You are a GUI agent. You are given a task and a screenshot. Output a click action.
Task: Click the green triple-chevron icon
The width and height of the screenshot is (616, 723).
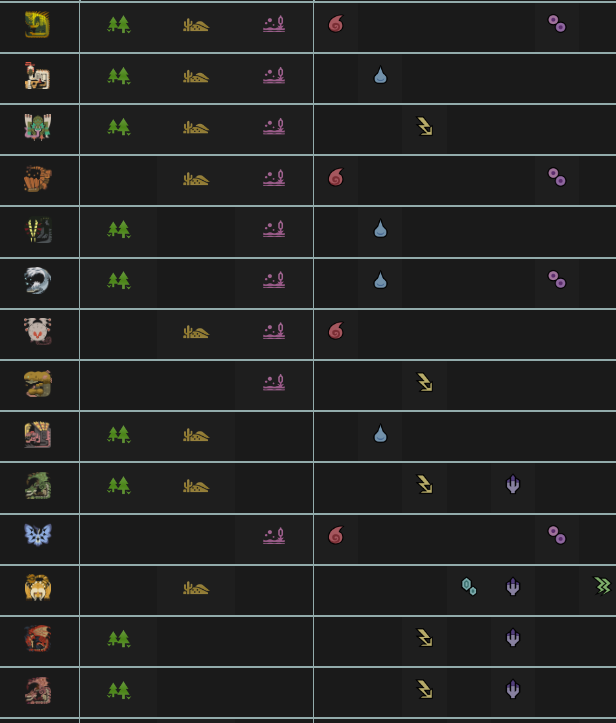click(602, 586)
